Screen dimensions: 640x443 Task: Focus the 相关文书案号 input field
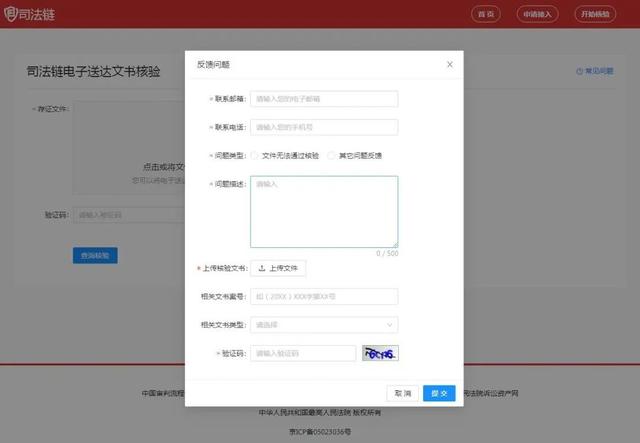tap(324, 297)
